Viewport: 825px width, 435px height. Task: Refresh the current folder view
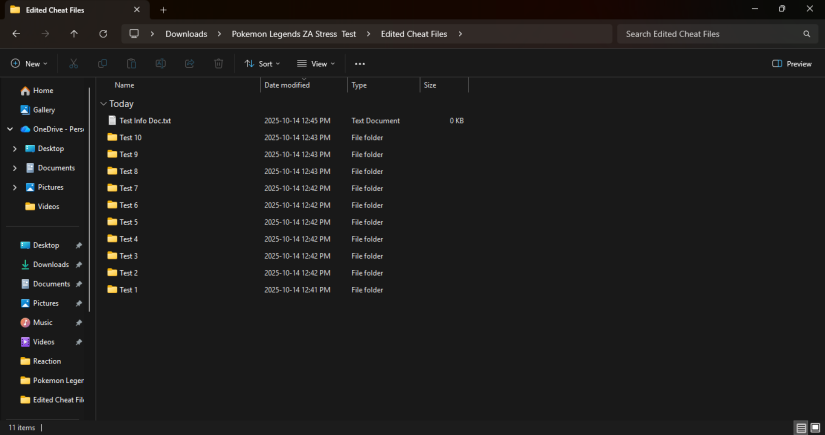[103, 34]
